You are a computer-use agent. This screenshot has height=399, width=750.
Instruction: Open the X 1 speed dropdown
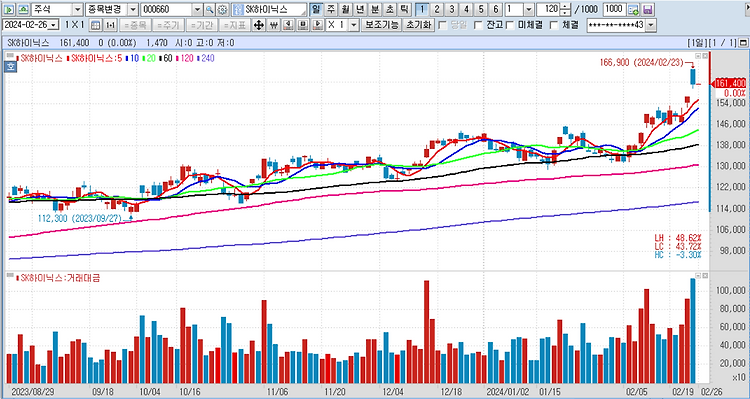[353, 25]
